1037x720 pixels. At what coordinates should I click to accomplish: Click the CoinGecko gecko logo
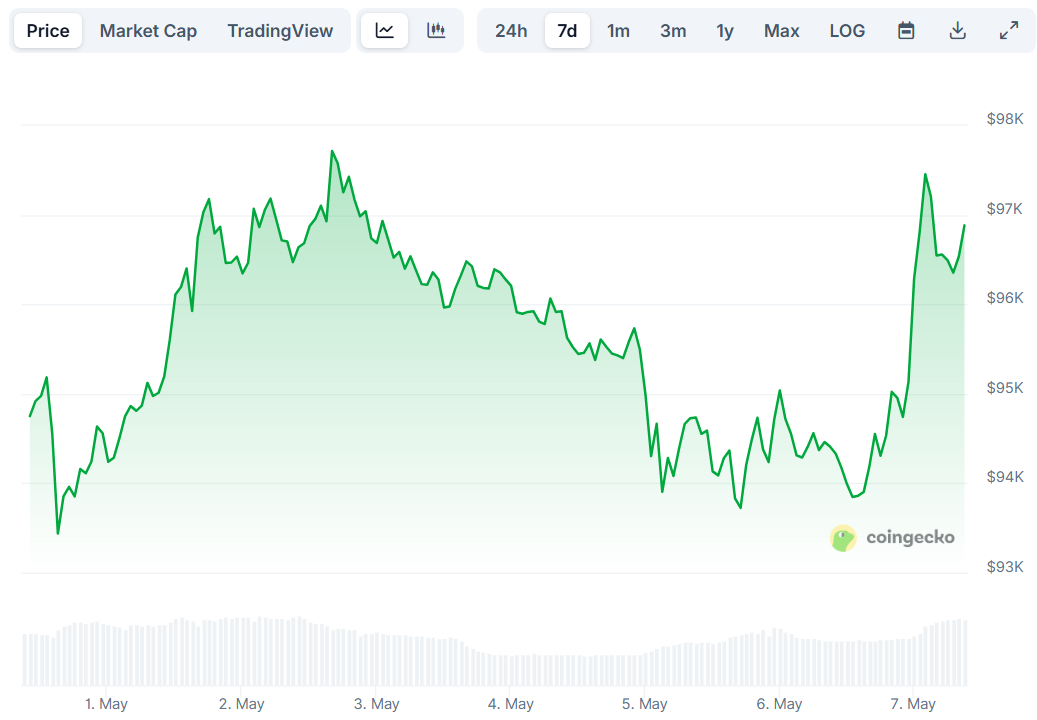tap(843, 537)
